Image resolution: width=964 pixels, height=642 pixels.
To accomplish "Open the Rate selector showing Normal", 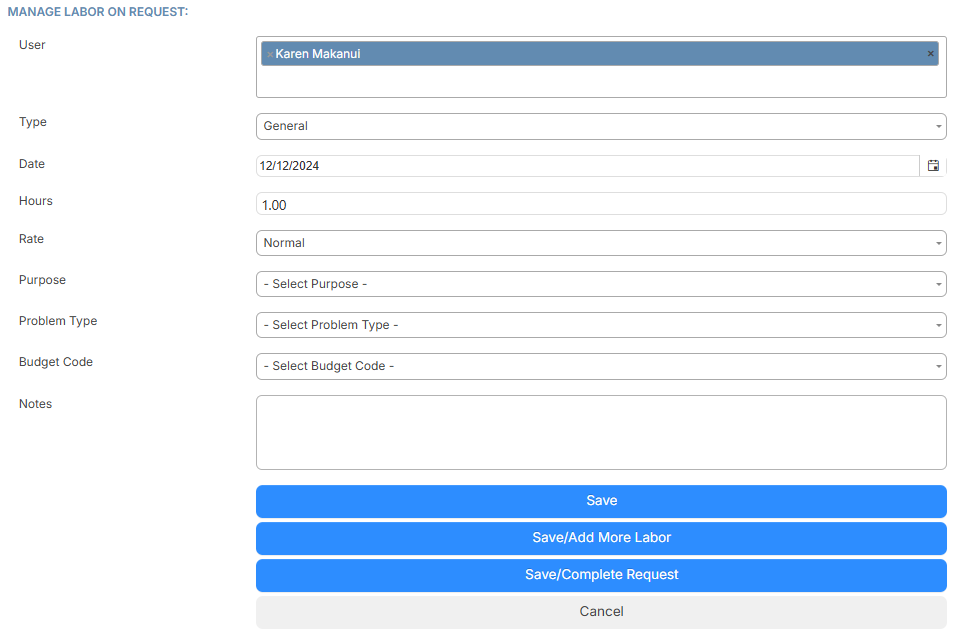I will click(x=600, y=243).
